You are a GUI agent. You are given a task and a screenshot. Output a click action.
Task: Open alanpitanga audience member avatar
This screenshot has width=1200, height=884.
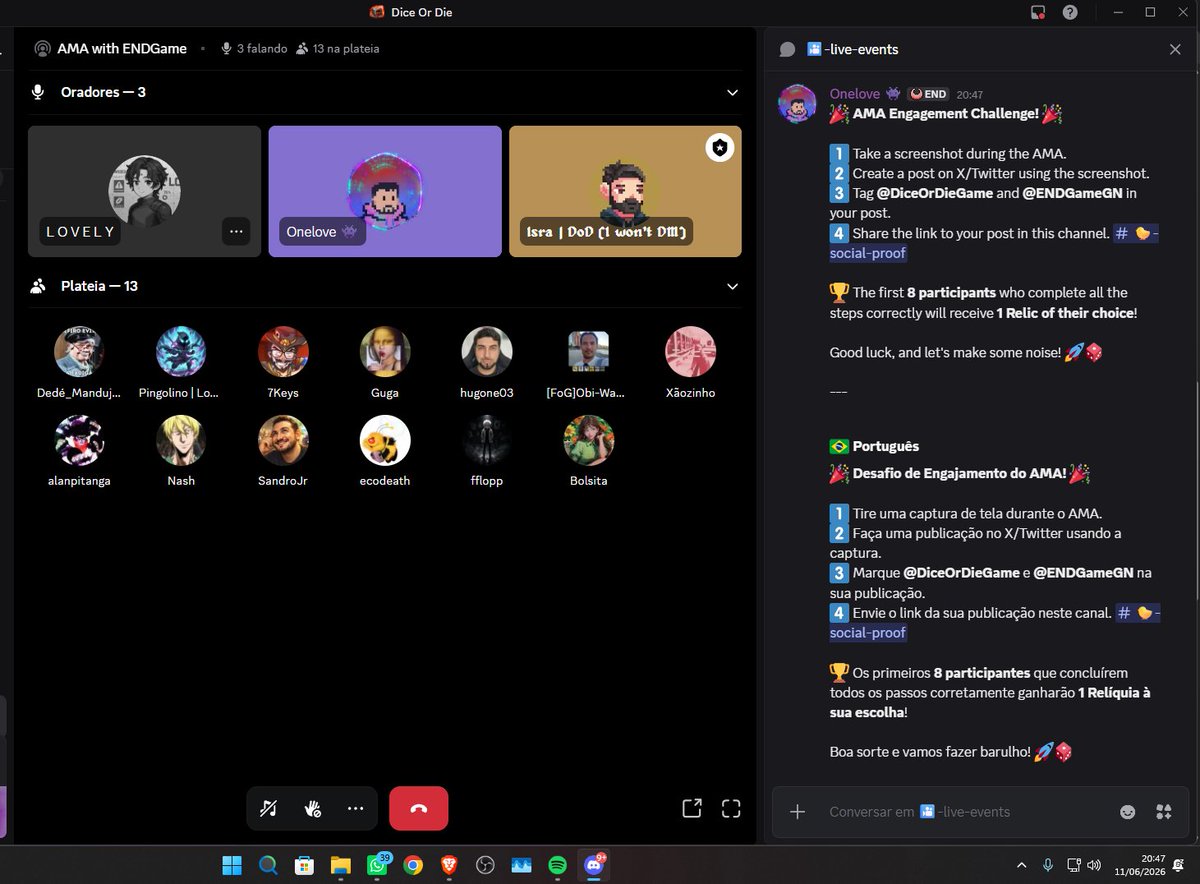tap(79, 440)
